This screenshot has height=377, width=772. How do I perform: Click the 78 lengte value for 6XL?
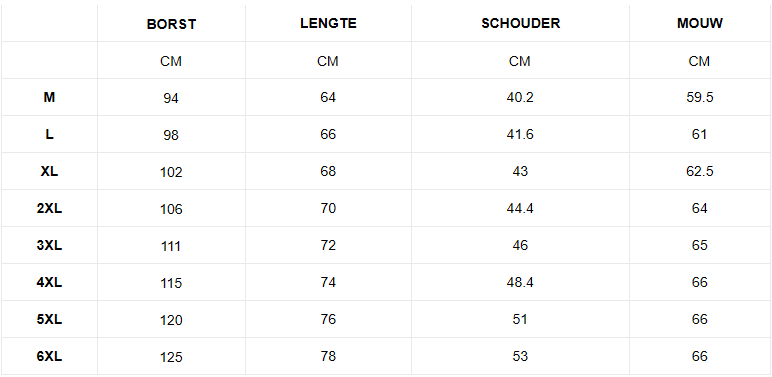328,356
